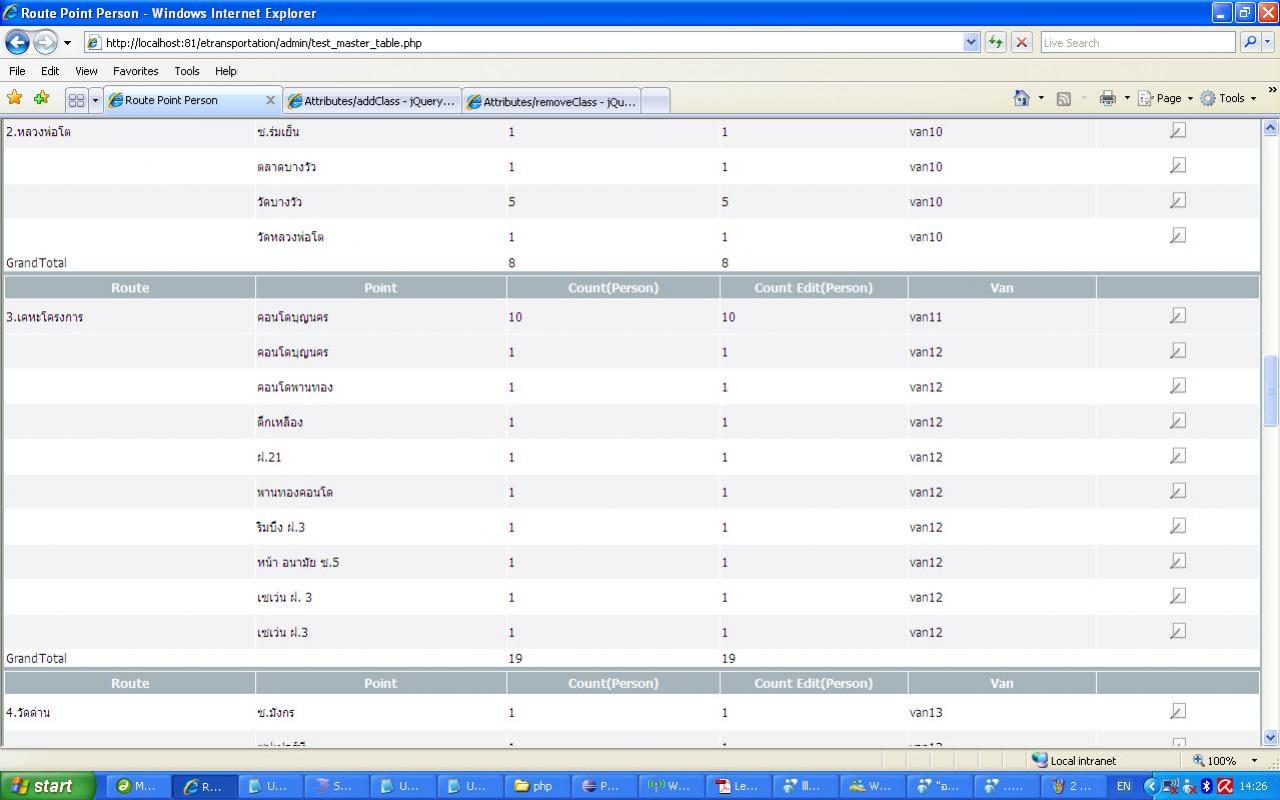Switch to Attributes/addClass jQuery tab

tap(372, 101)
